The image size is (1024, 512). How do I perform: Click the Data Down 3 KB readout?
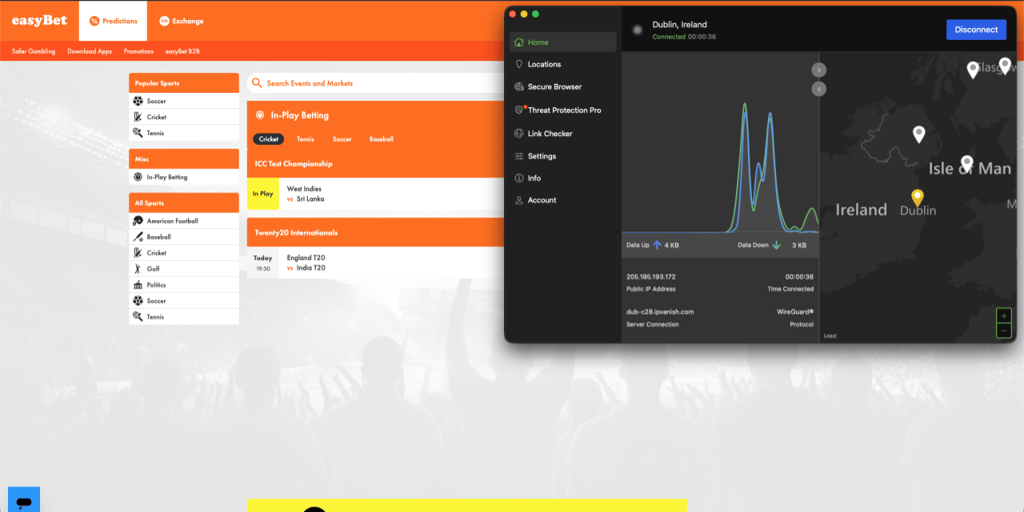tap(772, 245)
